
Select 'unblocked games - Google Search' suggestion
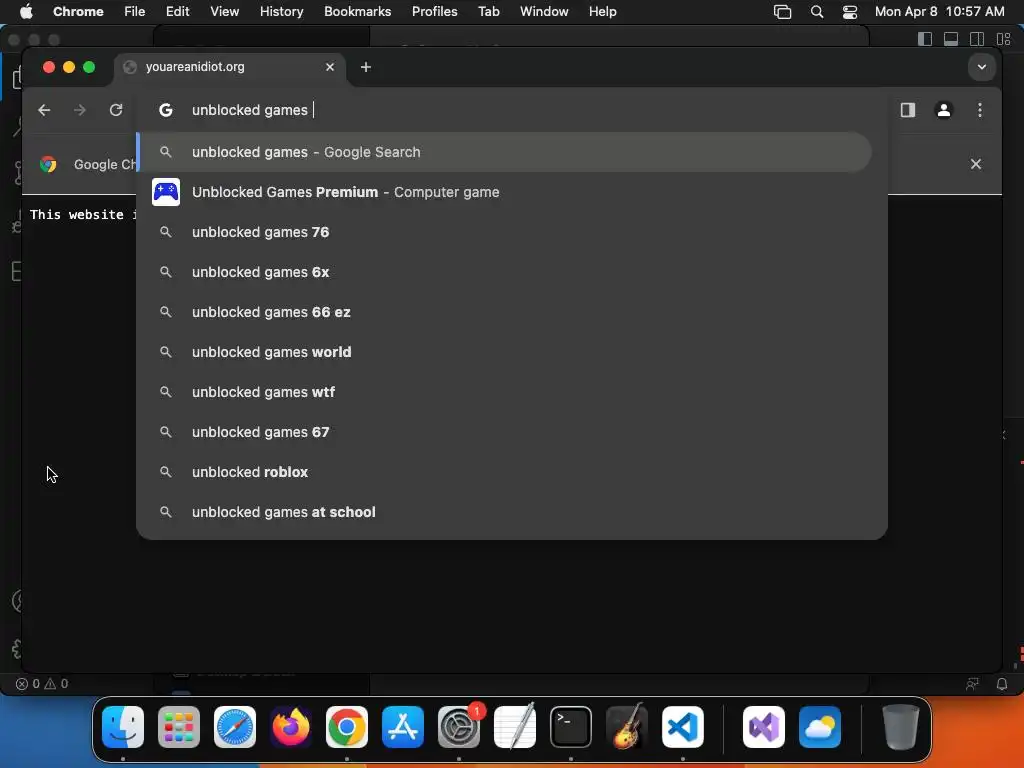click(504, 152)
